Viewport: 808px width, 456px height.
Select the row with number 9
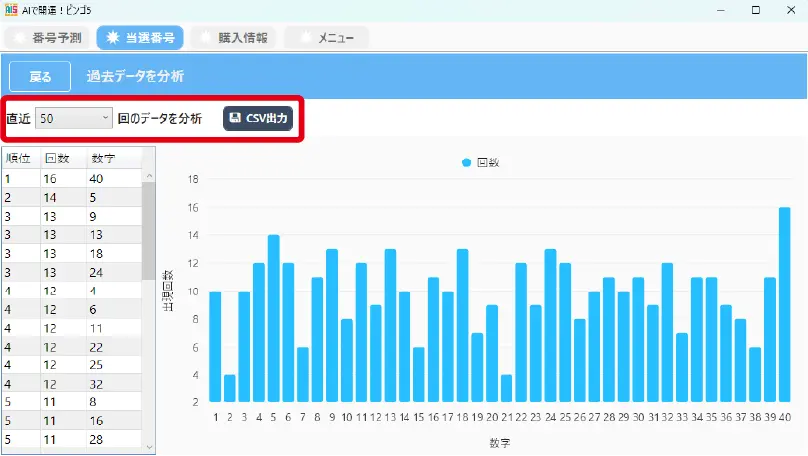coord(72,216)
